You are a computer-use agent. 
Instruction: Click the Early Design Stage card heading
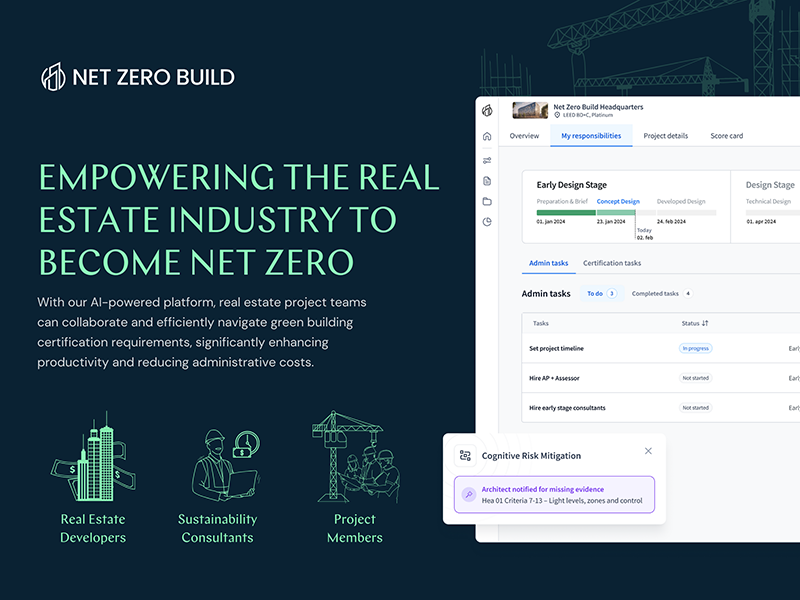point(571,185)
